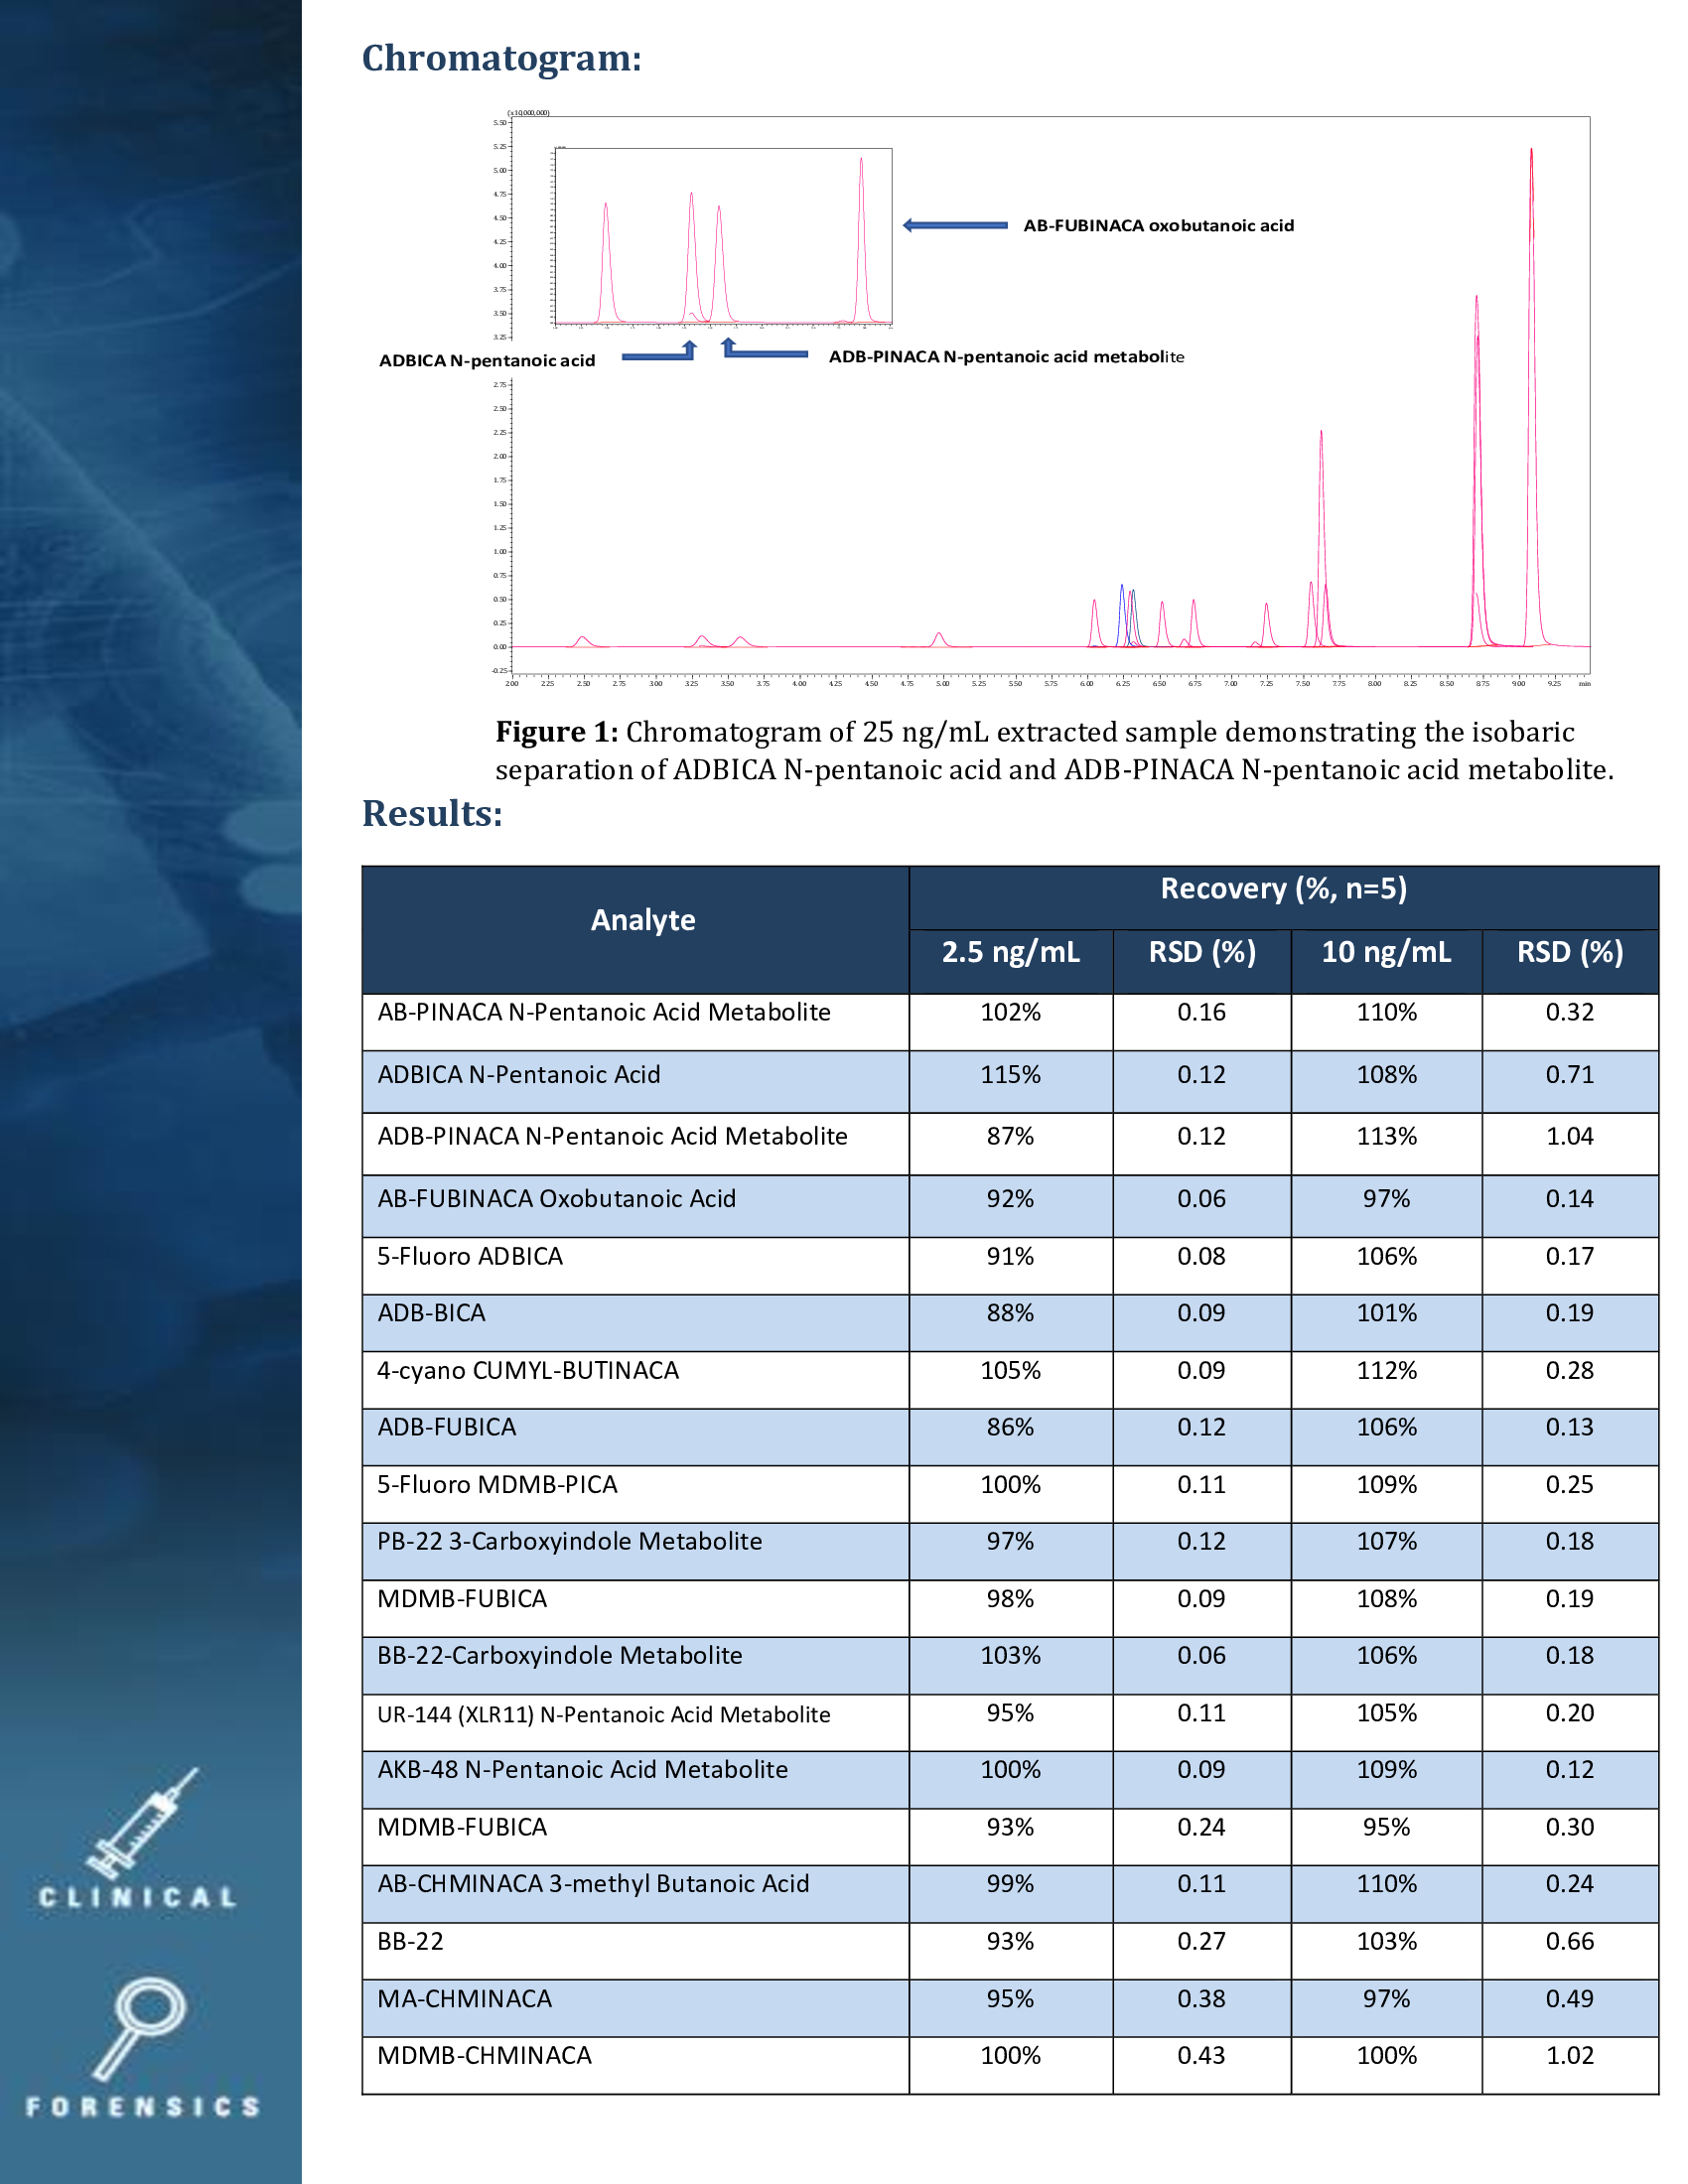1688x2184 pixels.
Task: Click the Results heading
Action: (x=432, y=813)
